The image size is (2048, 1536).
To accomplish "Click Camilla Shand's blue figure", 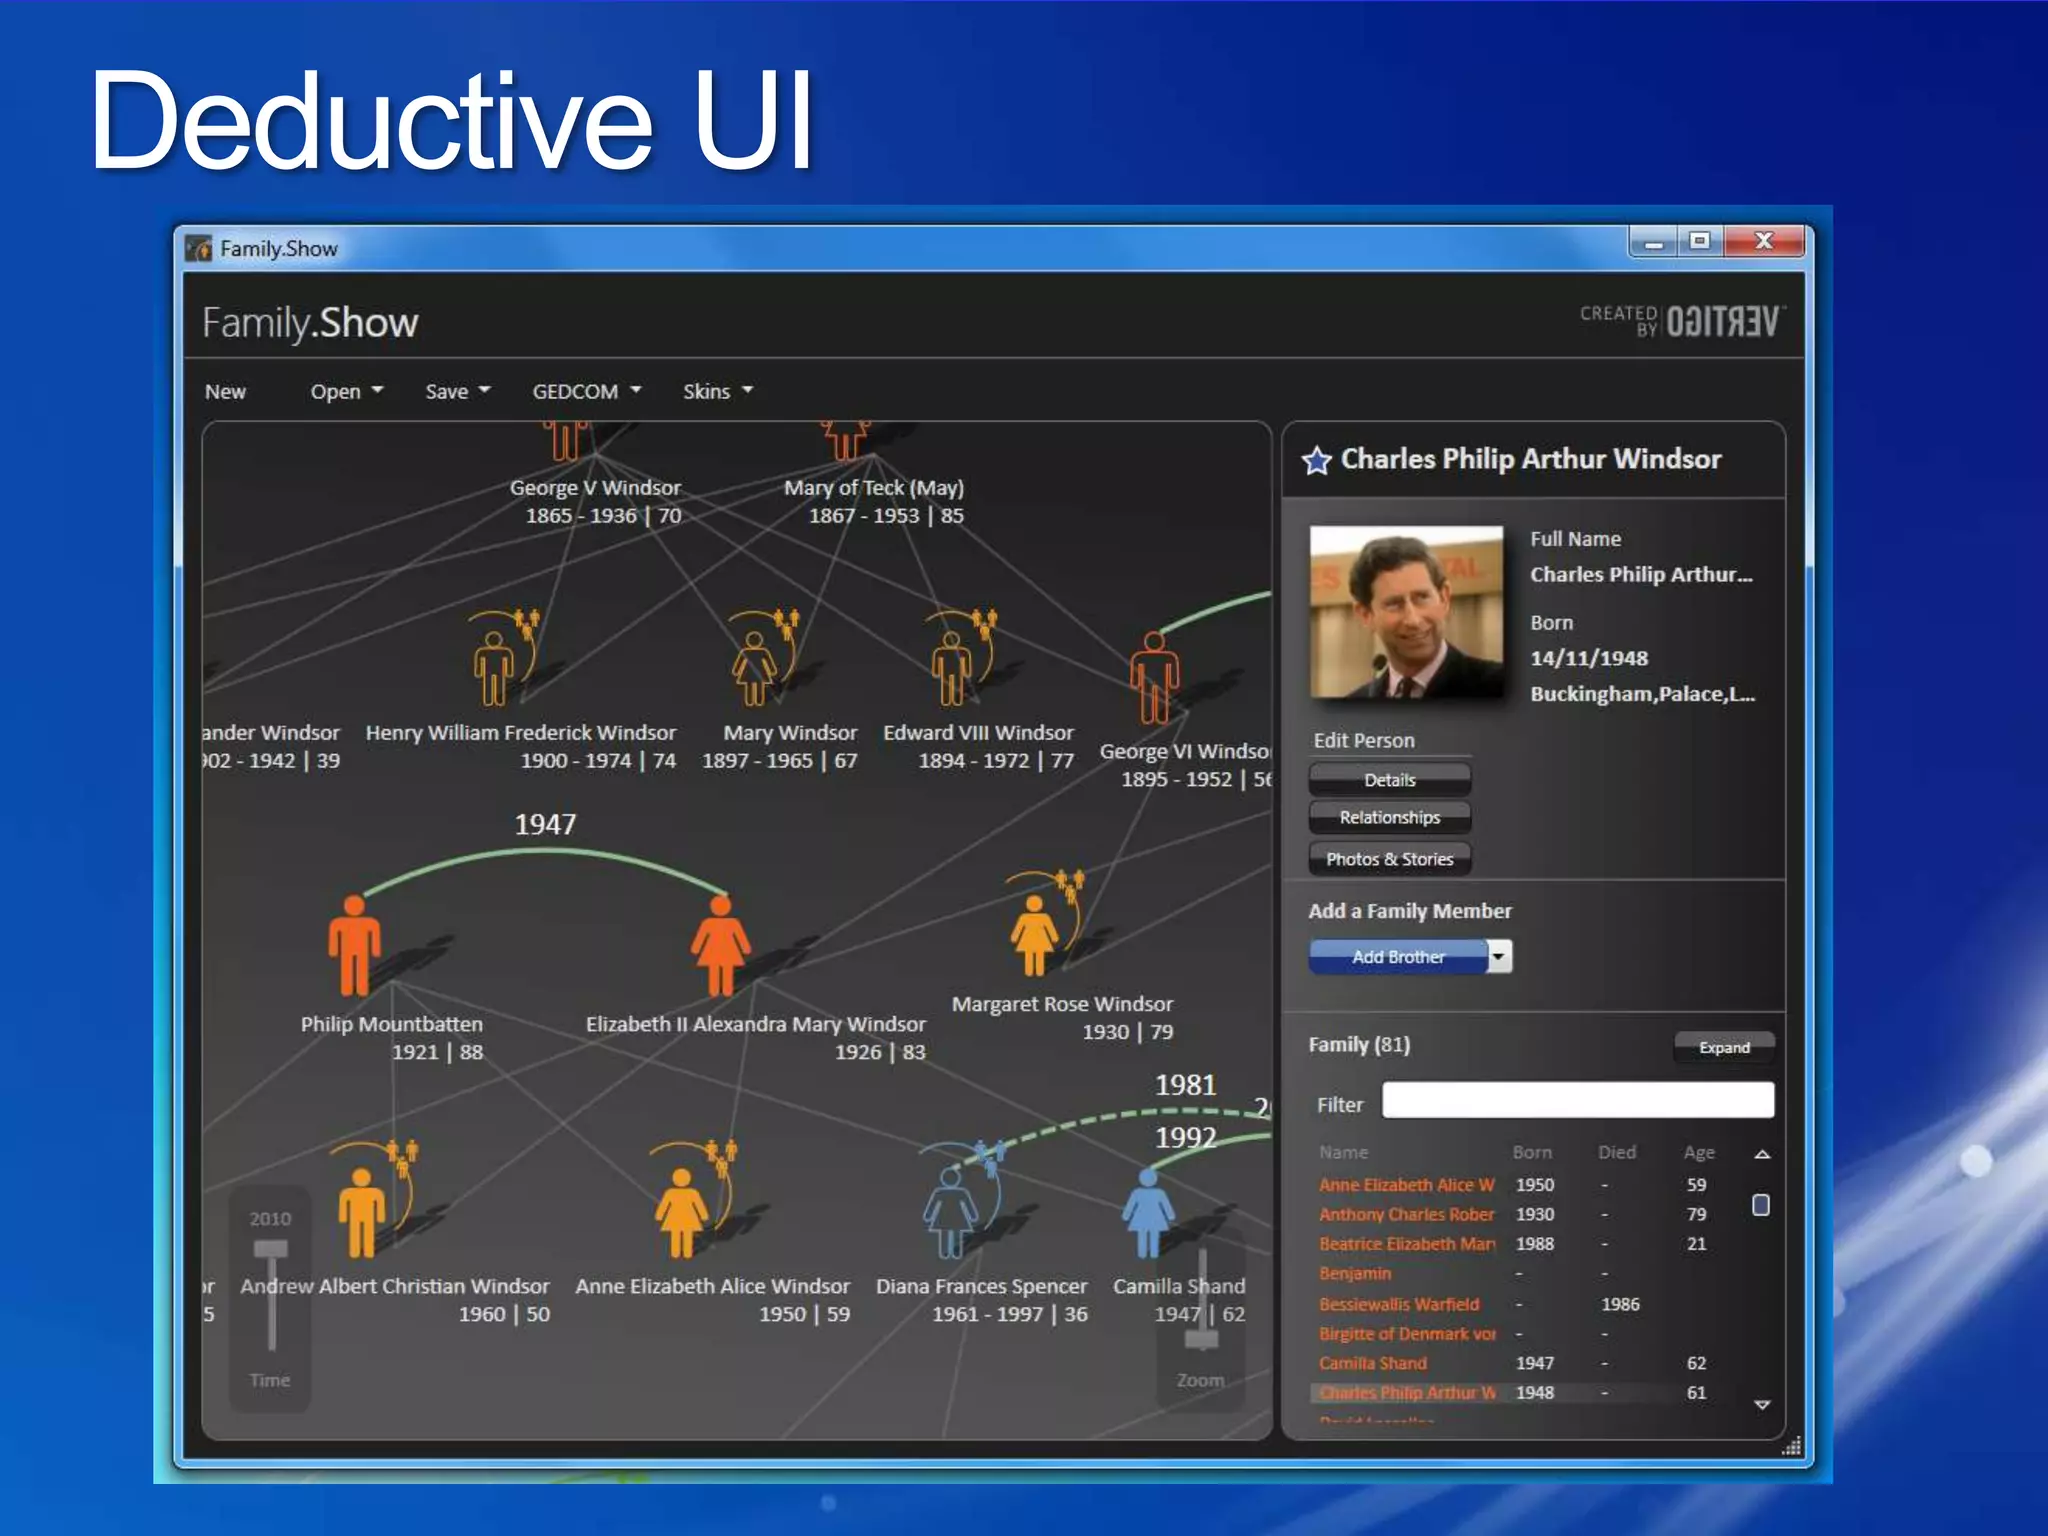I will [1148, 1212].
